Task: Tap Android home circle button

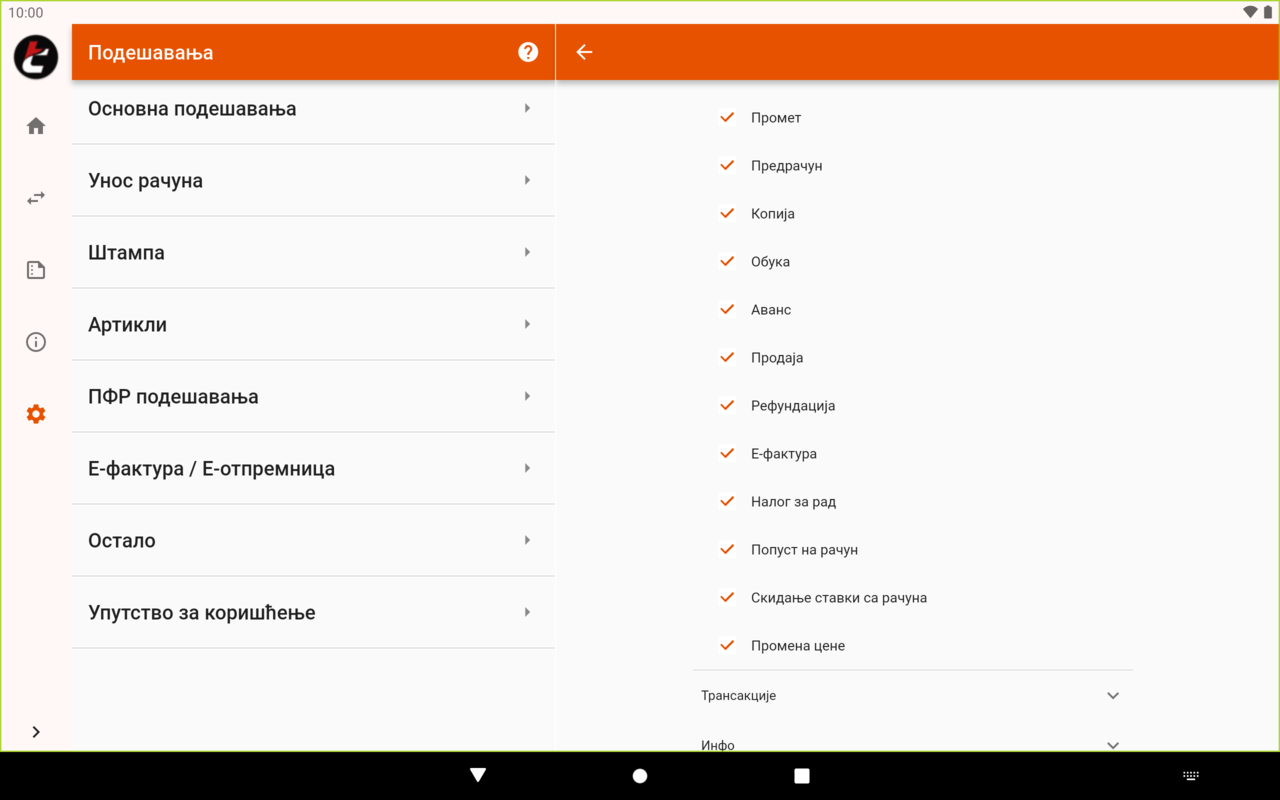Action: point(640,776)
